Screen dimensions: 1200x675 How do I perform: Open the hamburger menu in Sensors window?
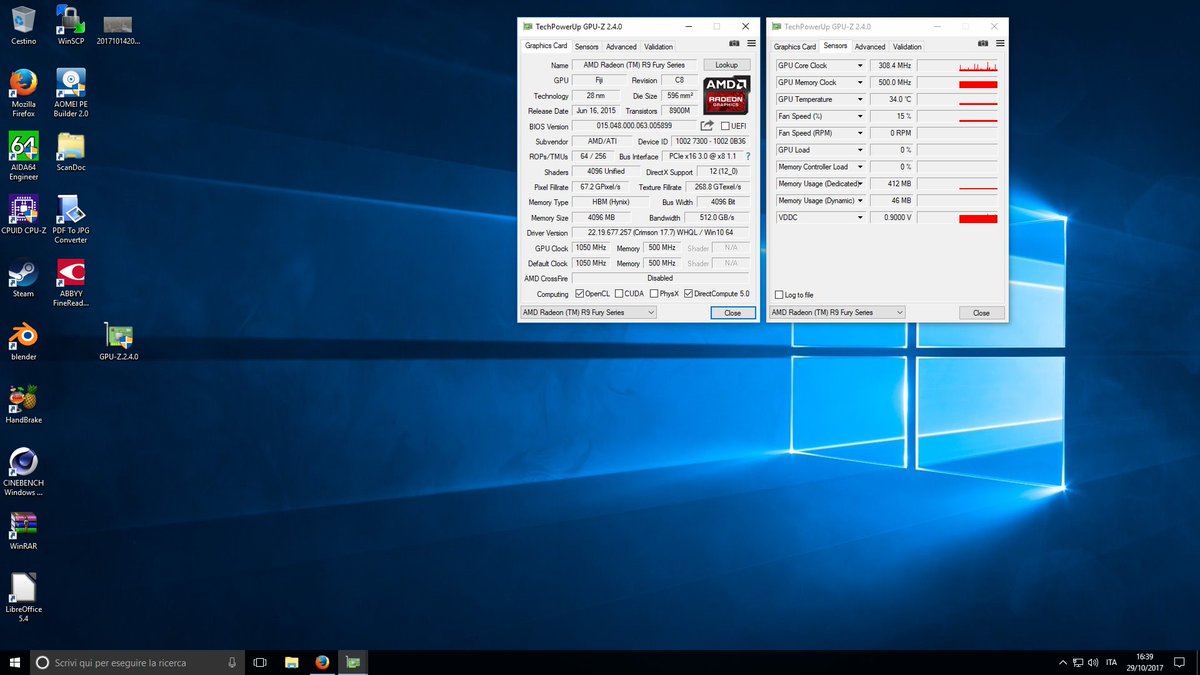[x=1000, y=44]
